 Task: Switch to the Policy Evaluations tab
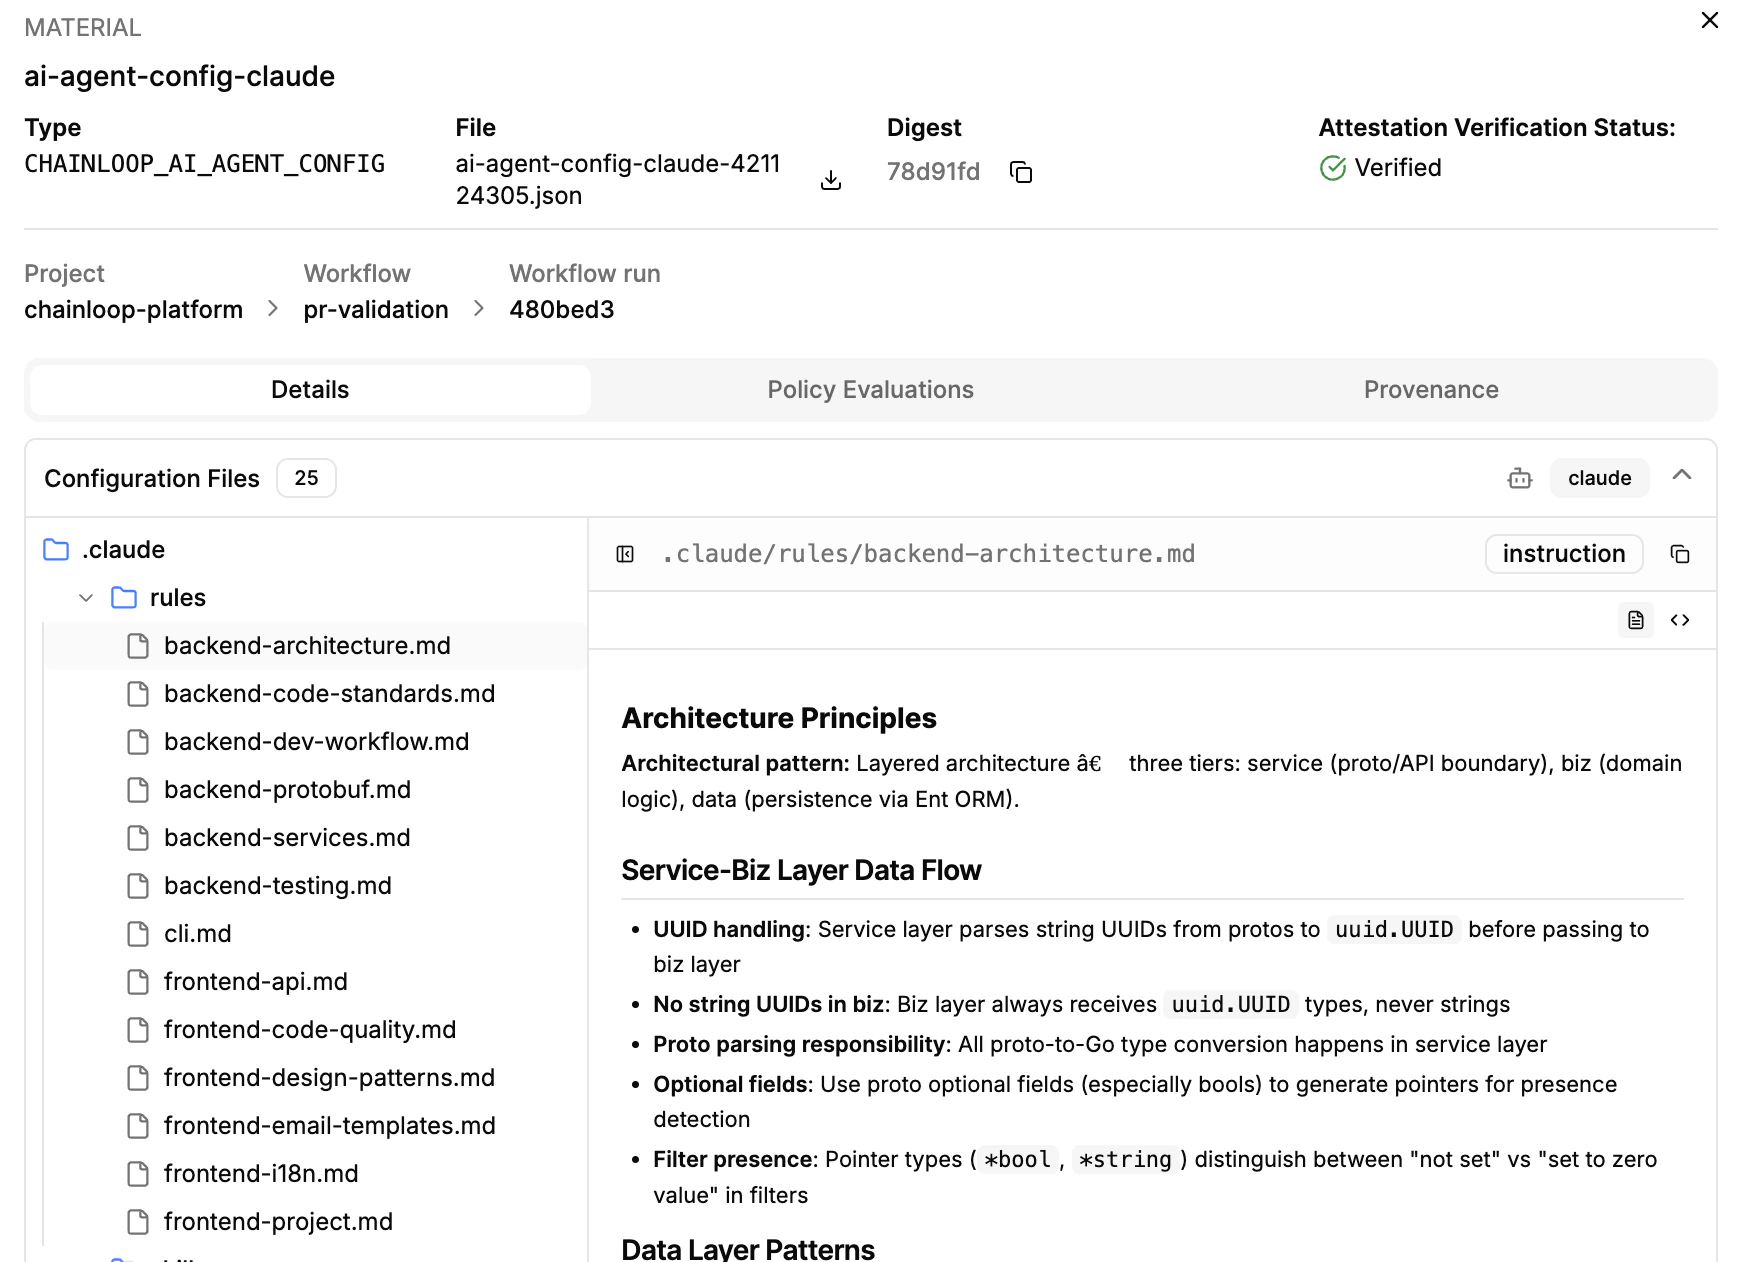pos(869,390)
